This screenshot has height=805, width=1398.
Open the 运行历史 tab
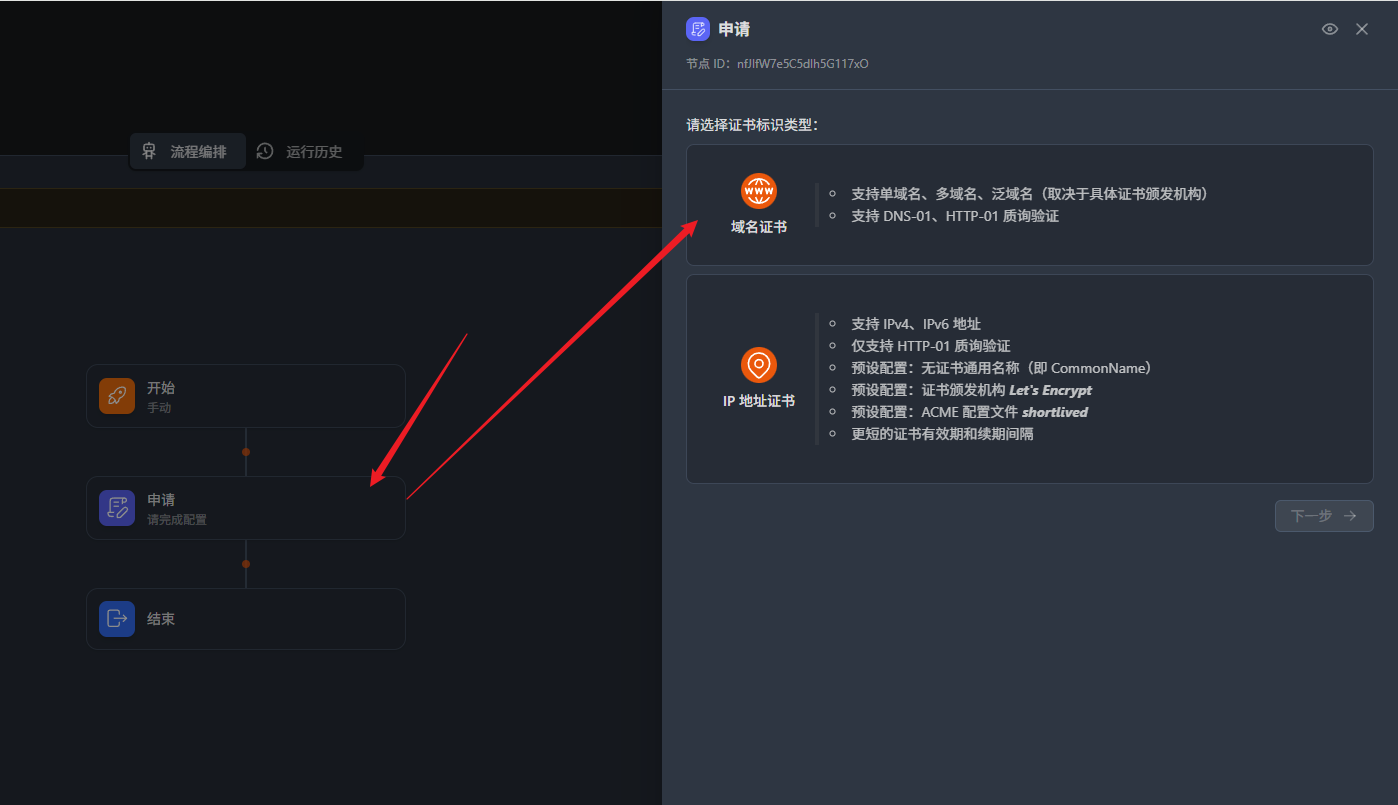point(314,152)
